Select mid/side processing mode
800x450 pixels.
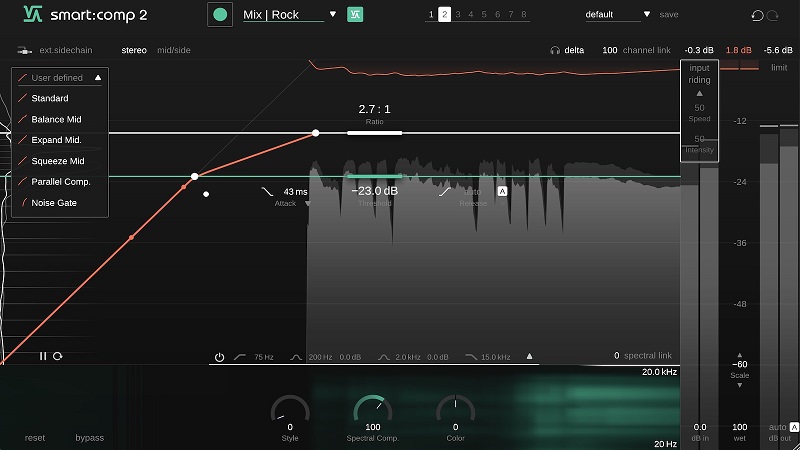click(x=173, y=50)
